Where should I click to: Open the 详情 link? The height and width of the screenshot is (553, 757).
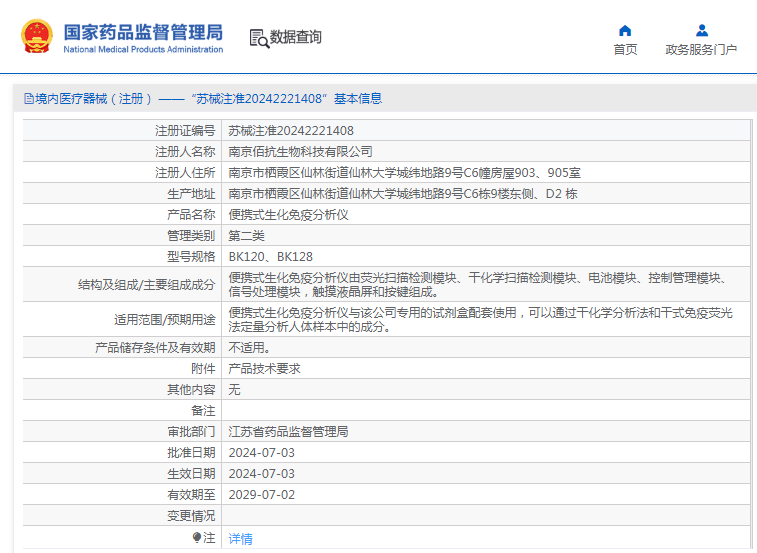tap(240, 539)
